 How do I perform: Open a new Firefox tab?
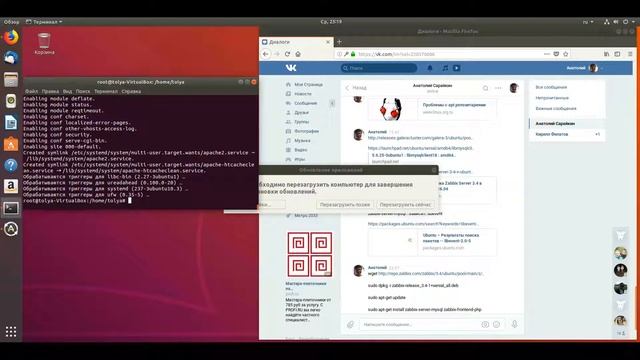coord(339,42)
